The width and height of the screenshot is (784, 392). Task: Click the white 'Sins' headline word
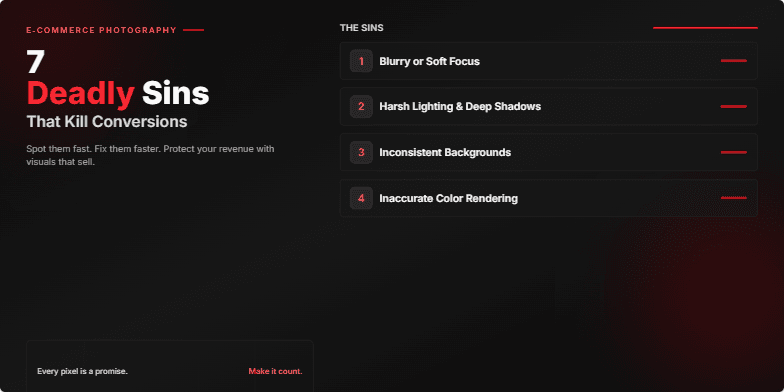point(176,94)
